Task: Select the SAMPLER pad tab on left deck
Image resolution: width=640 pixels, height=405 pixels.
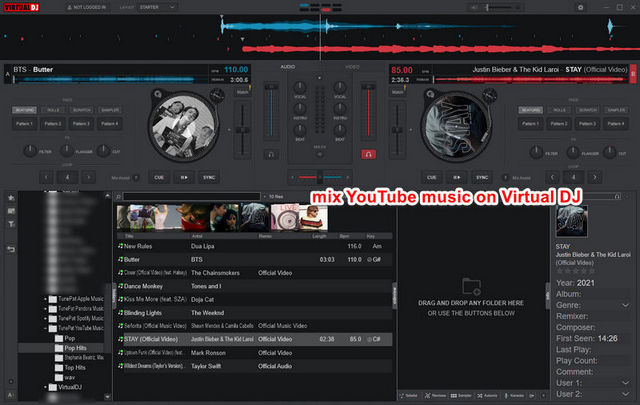Action: [x=110, y=110]
